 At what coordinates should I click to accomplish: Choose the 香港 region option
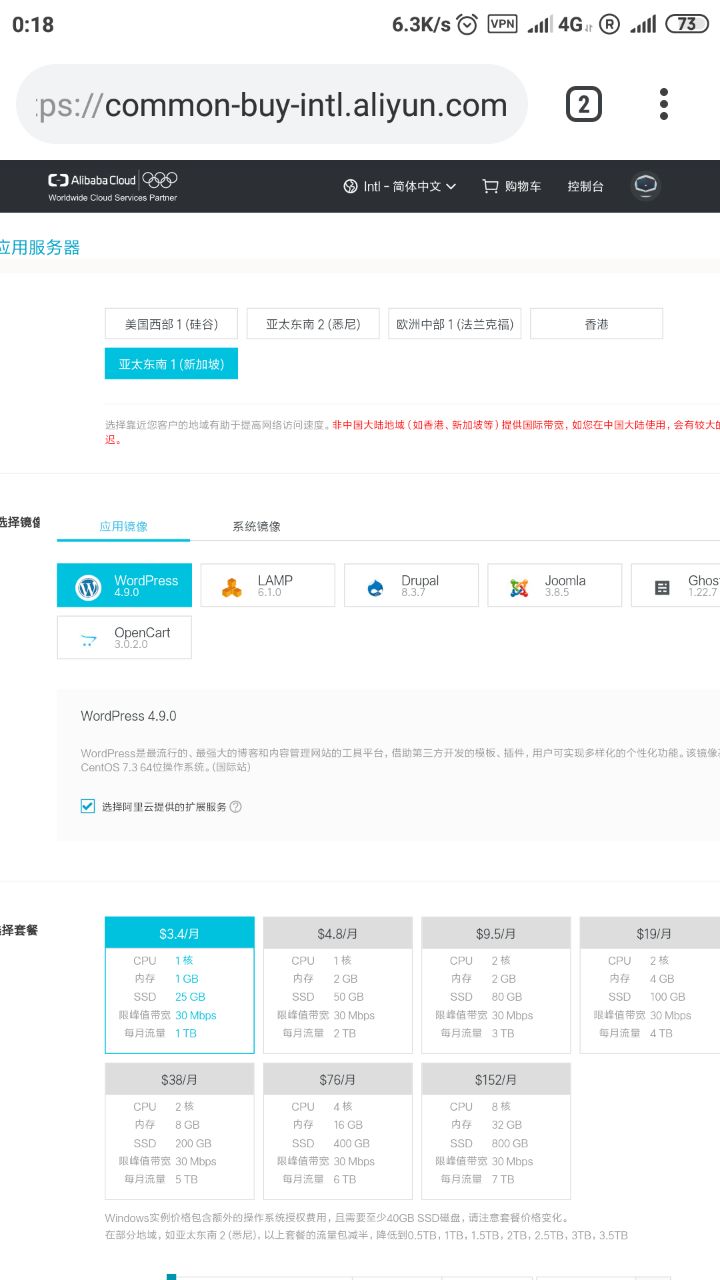(x=596, y=324)
